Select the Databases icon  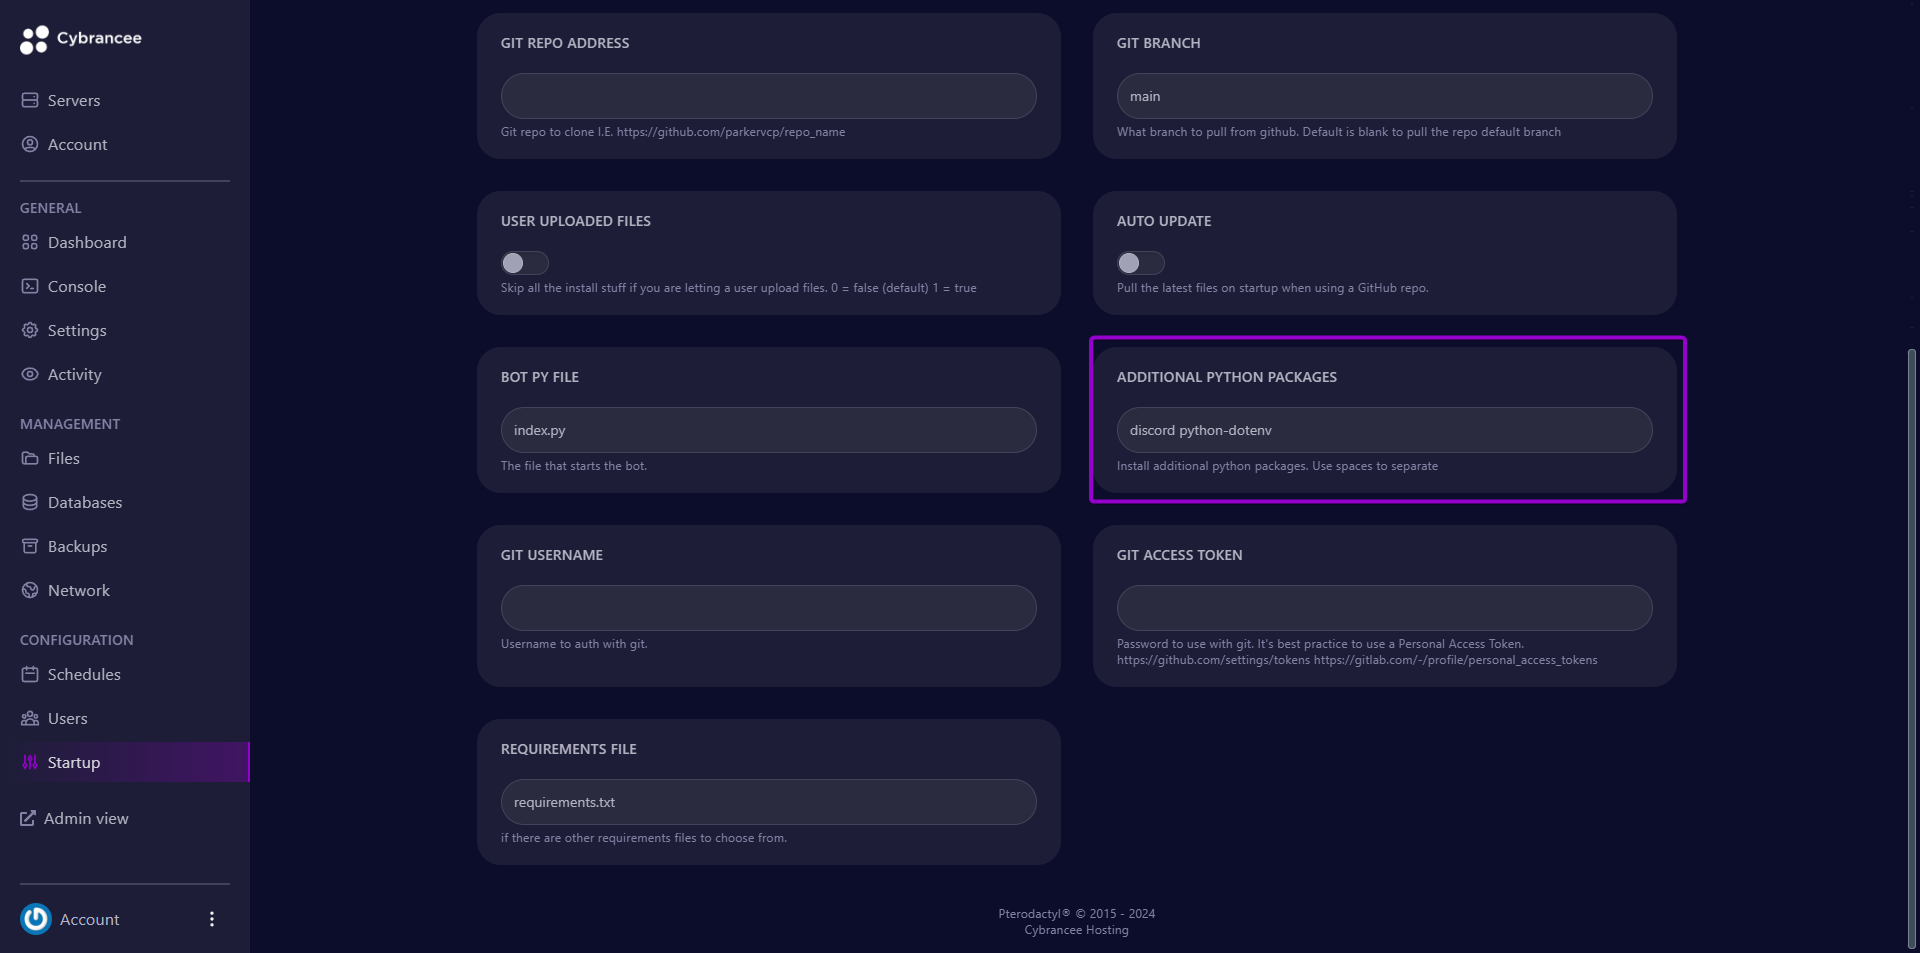coord(30,502)
